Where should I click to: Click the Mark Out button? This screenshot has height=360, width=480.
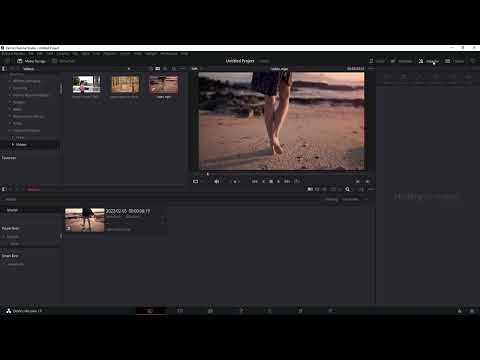tap(367, 181)
